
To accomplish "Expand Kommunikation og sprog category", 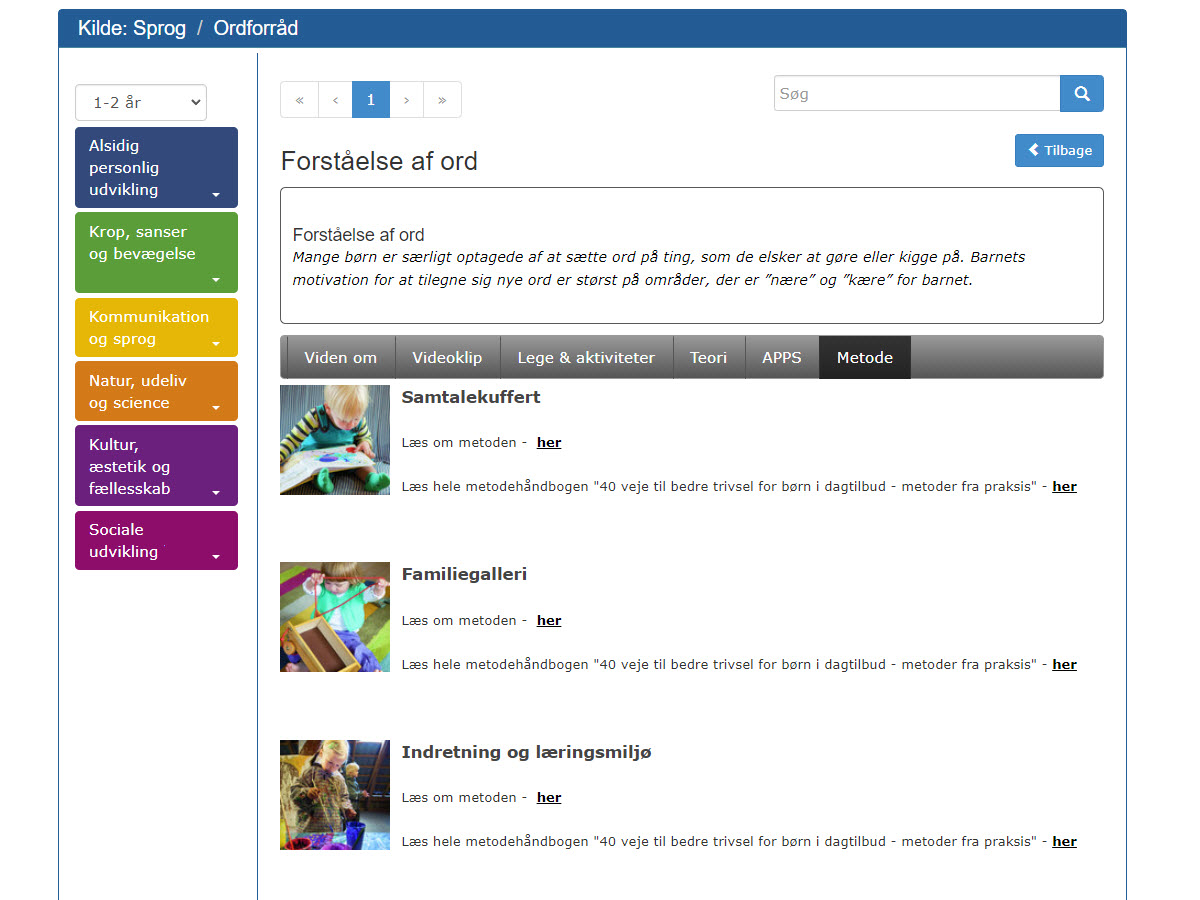I will 156,328.
